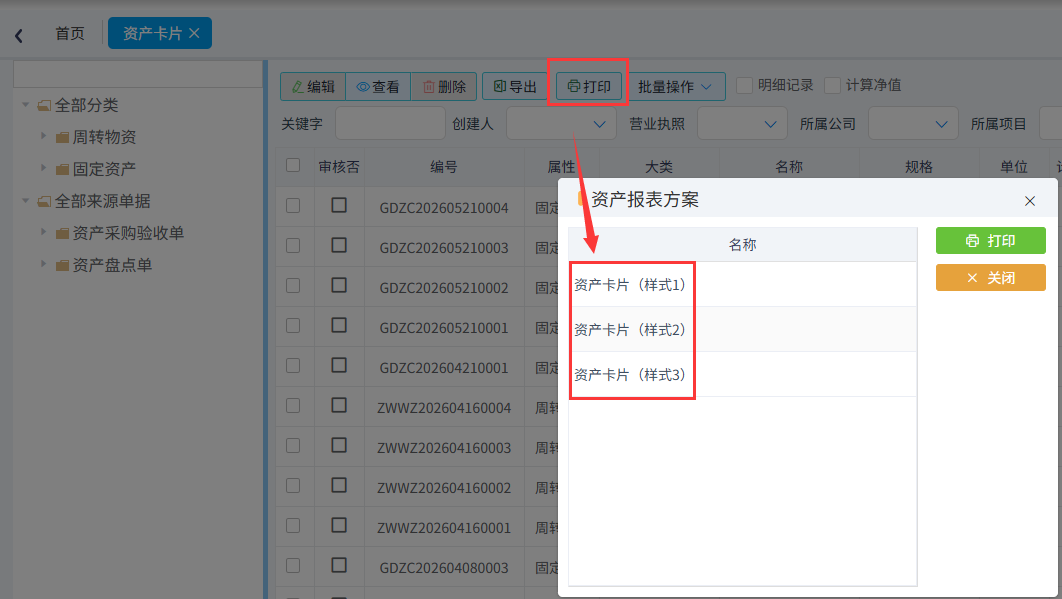Open the 创建人 dropdown
The width and height of the screenshot is (1062, 599).
coord(561,123)
